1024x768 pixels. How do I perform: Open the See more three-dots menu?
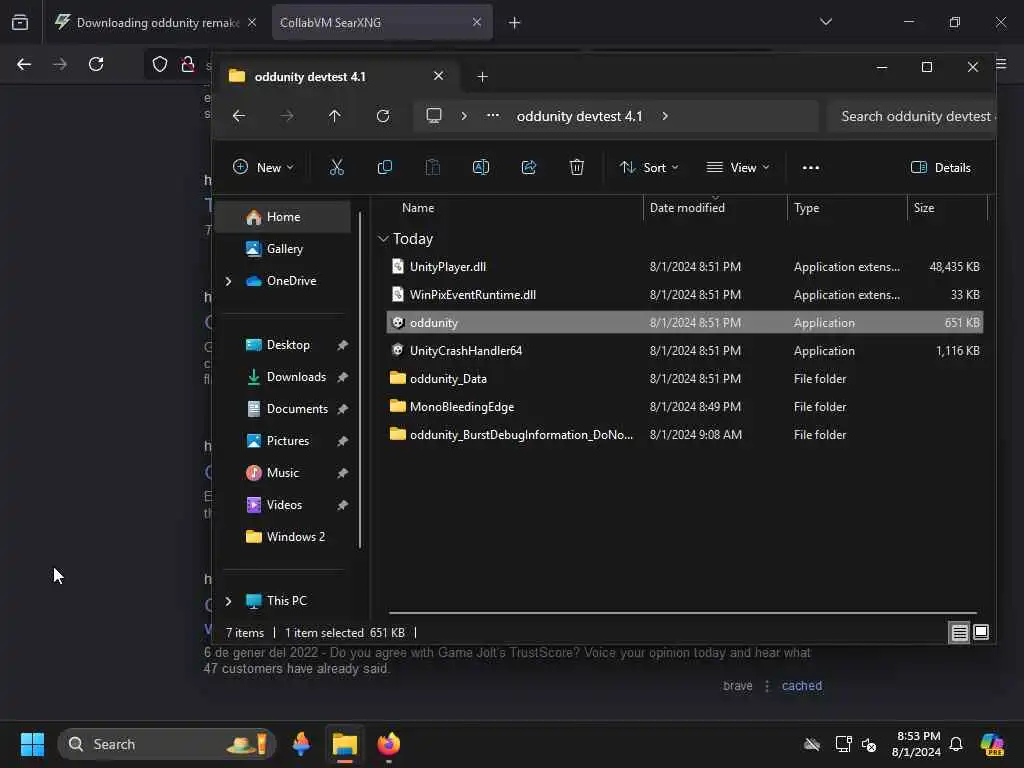click(x=810, y=168)
